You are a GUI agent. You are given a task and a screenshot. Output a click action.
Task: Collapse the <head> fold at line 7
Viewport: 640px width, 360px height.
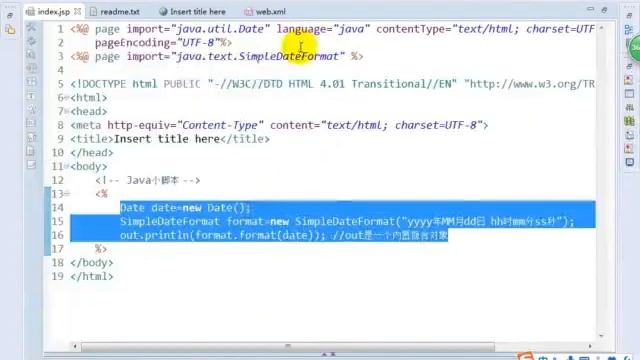coord(67,111)
